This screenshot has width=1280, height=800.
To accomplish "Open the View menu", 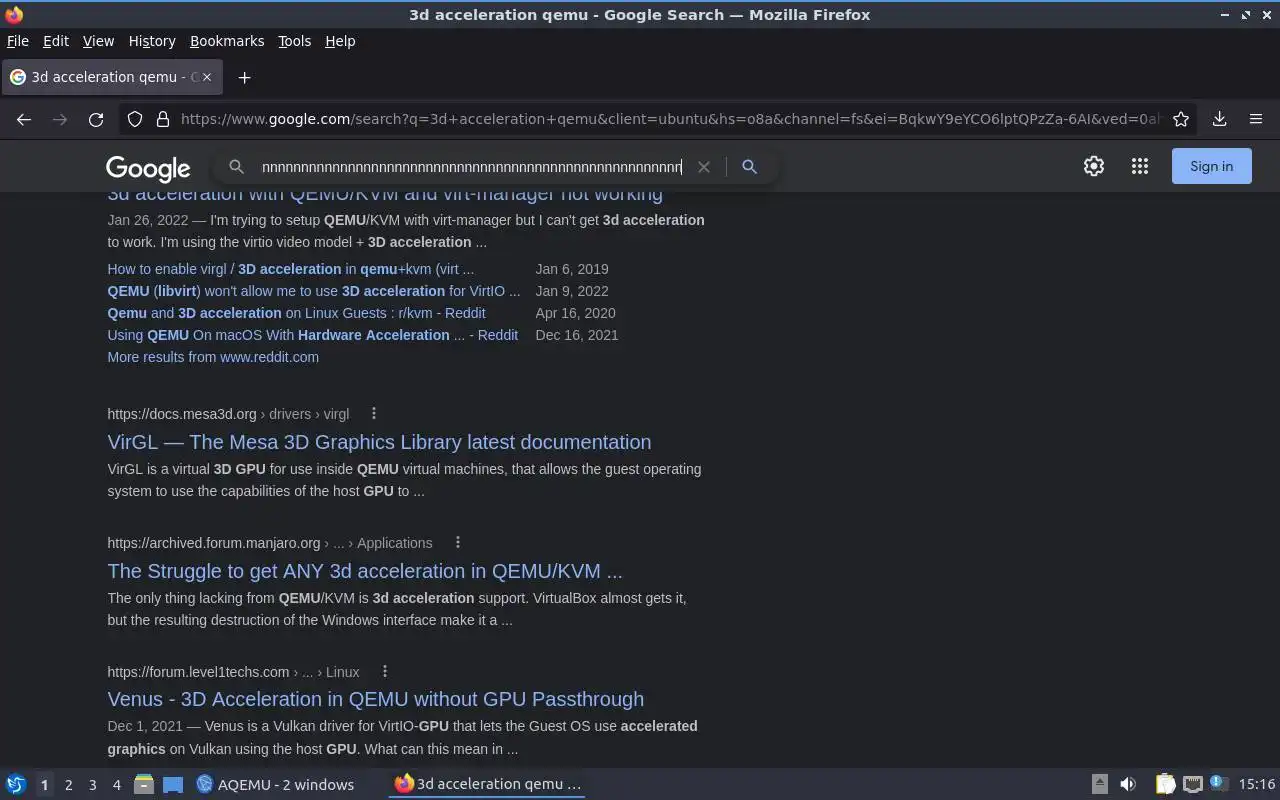I will pos(98,41).
